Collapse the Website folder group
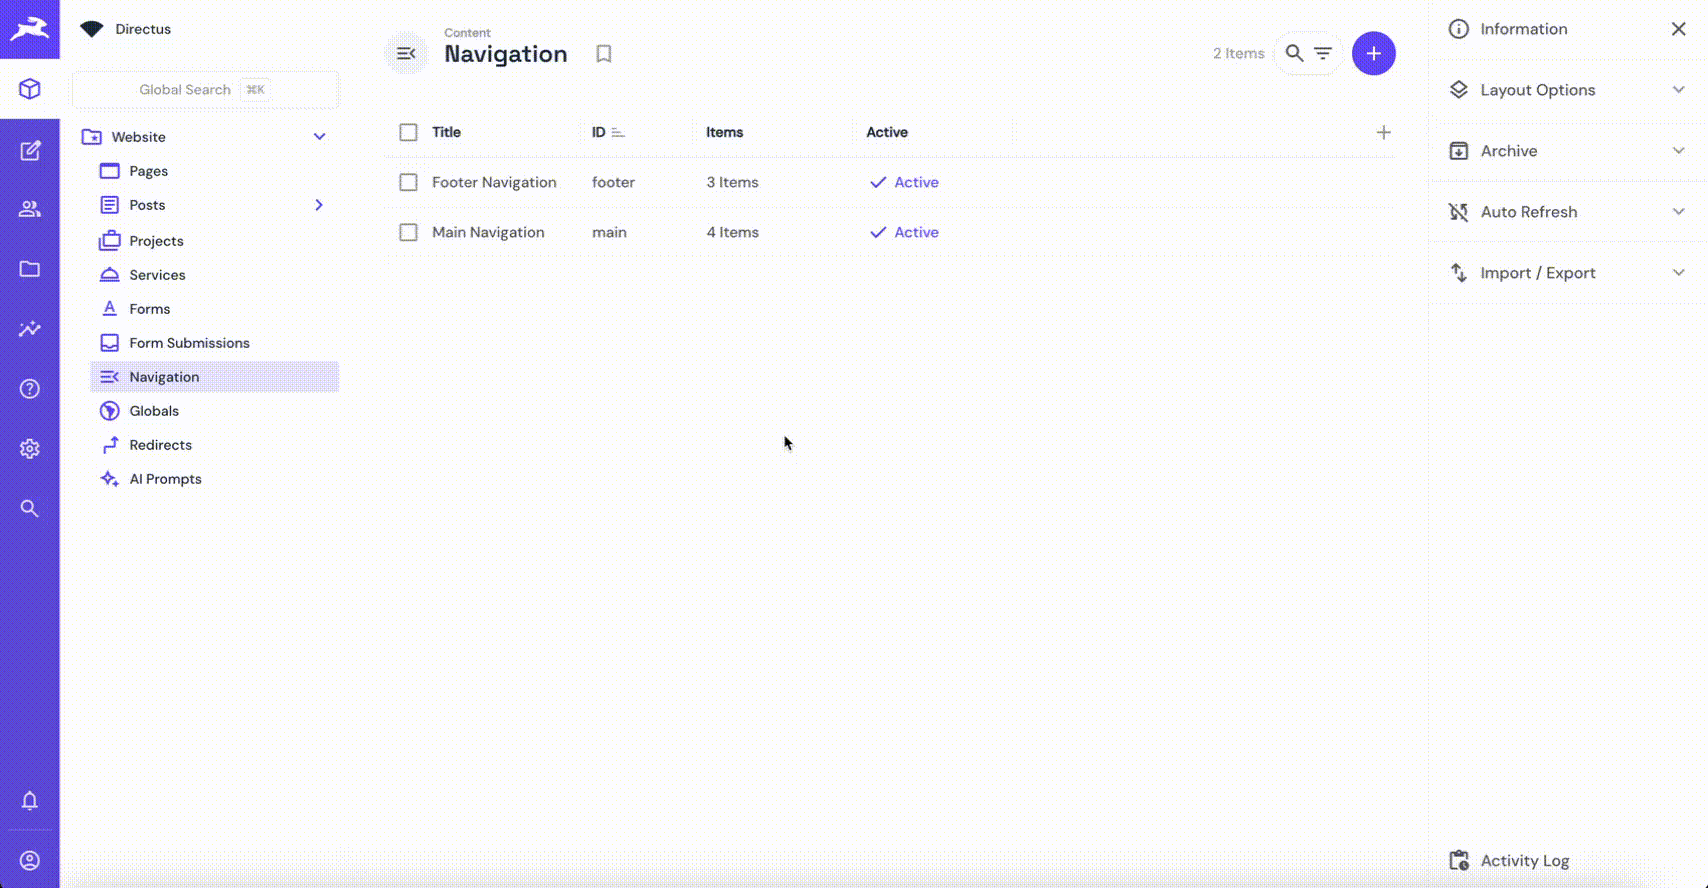The image size is (1708, 888). (319, 137)
